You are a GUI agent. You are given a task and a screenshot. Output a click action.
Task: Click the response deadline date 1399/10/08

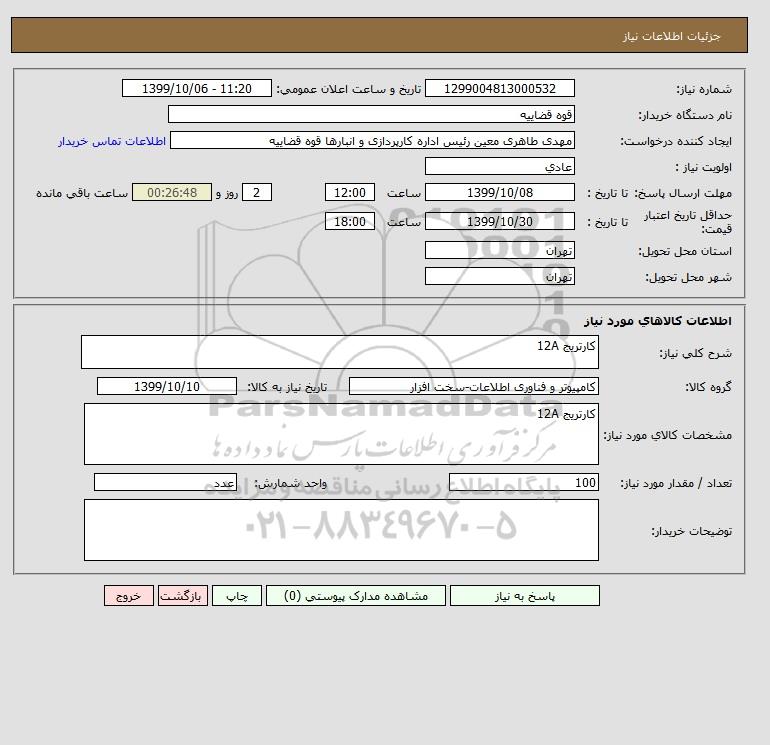point(499,193)
